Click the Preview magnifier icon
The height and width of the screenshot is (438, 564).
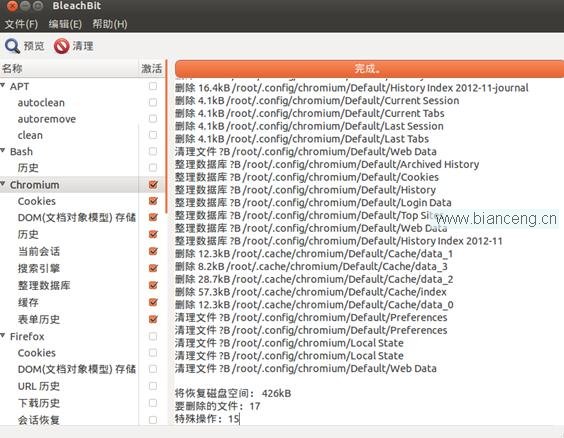click(x=13, y=46)
